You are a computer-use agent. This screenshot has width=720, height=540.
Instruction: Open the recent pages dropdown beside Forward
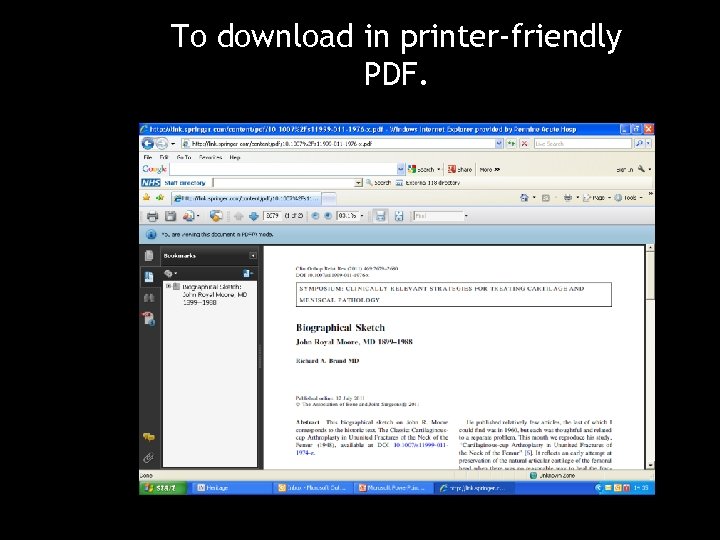click(173, 144)
